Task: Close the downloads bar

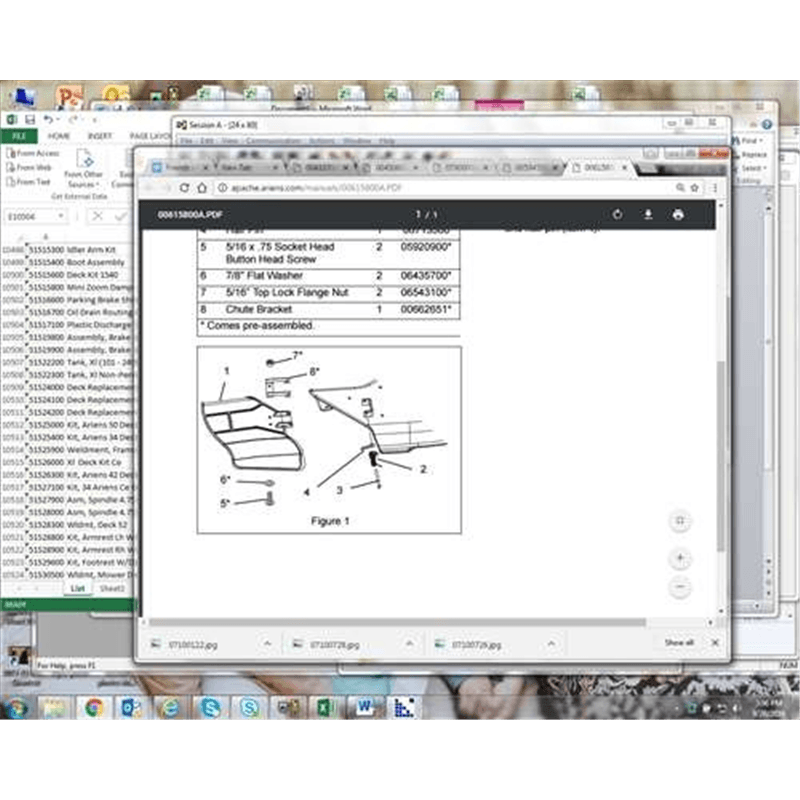Action: pyautogui.click(x=714, y=643)
